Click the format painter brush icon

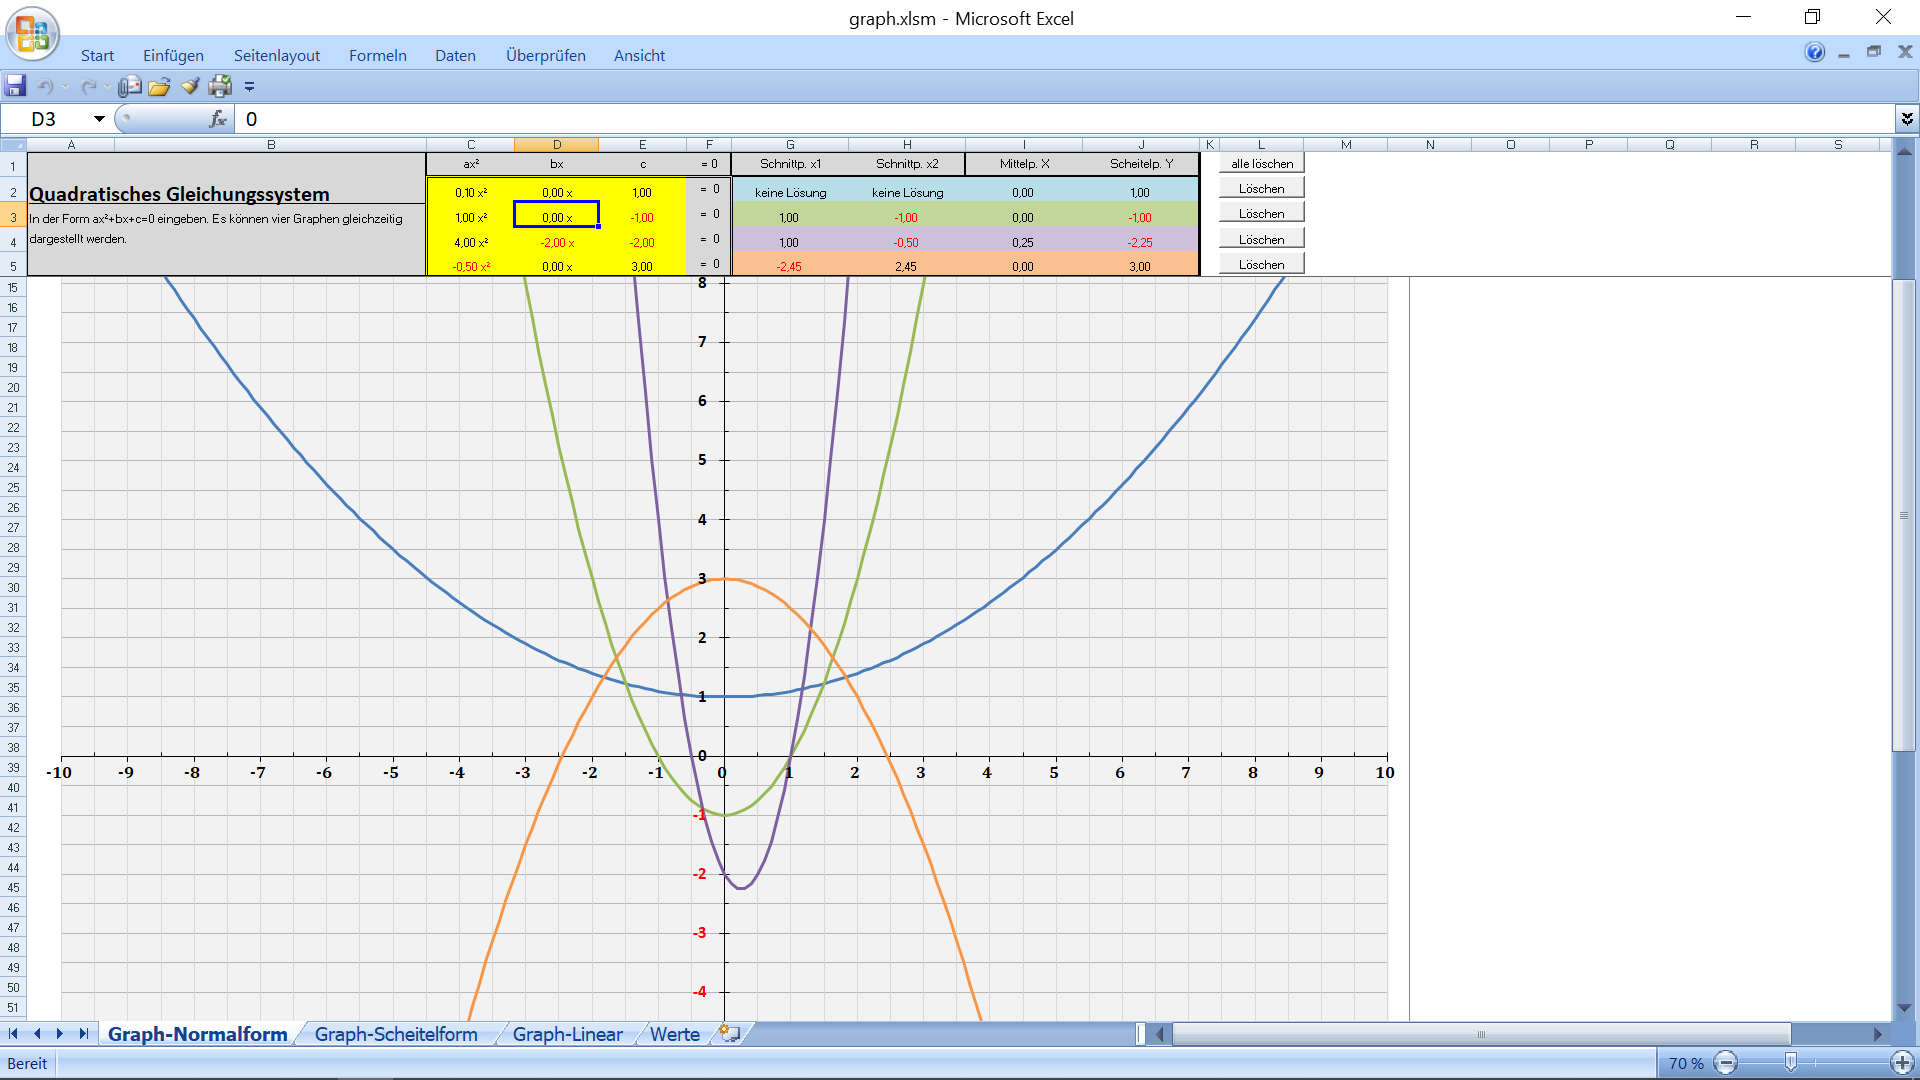(x=190, y=86)
